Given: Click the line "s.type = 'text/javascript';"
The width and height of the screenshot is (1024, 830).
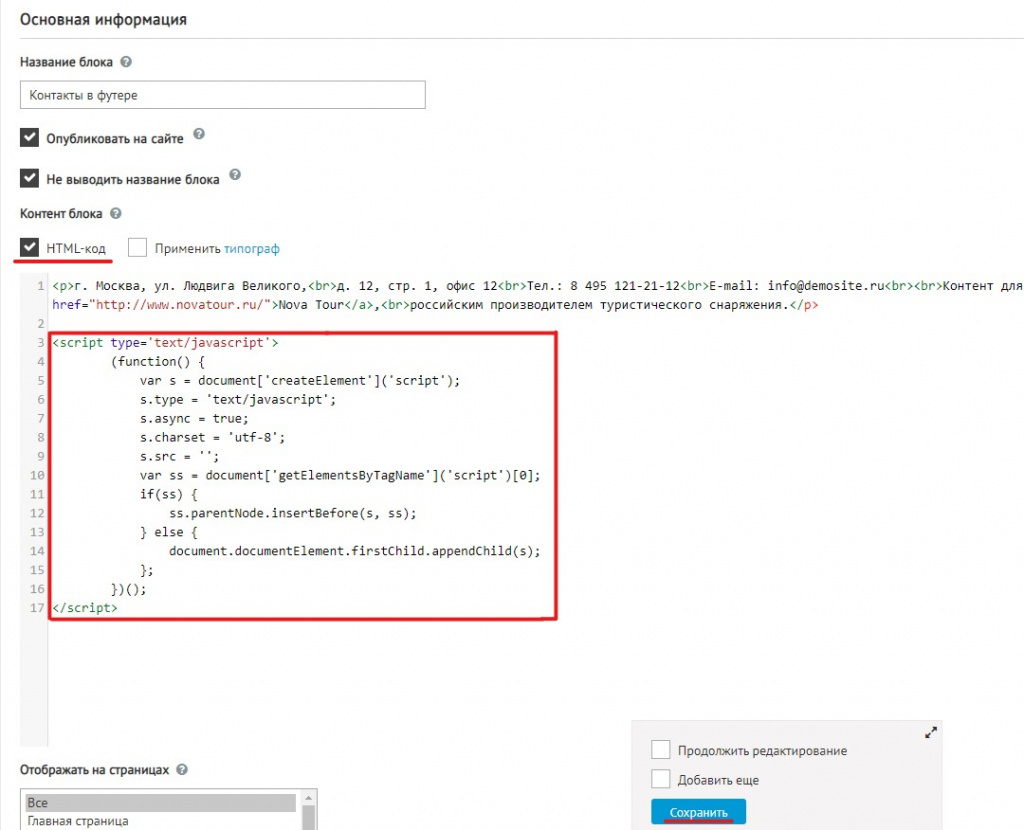Looking at the screenshot, I should point(238,400).
